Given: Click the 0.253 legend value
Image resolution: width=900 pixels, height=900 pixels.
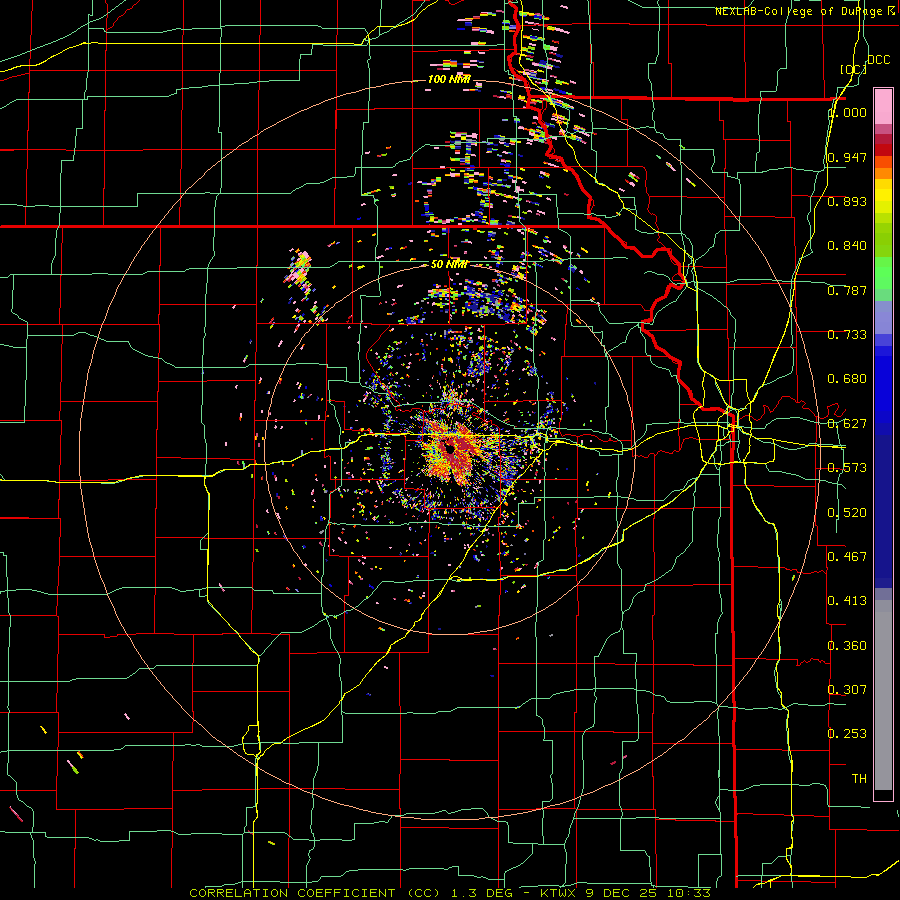Looking at the screenshot, I should coord(847,734).
